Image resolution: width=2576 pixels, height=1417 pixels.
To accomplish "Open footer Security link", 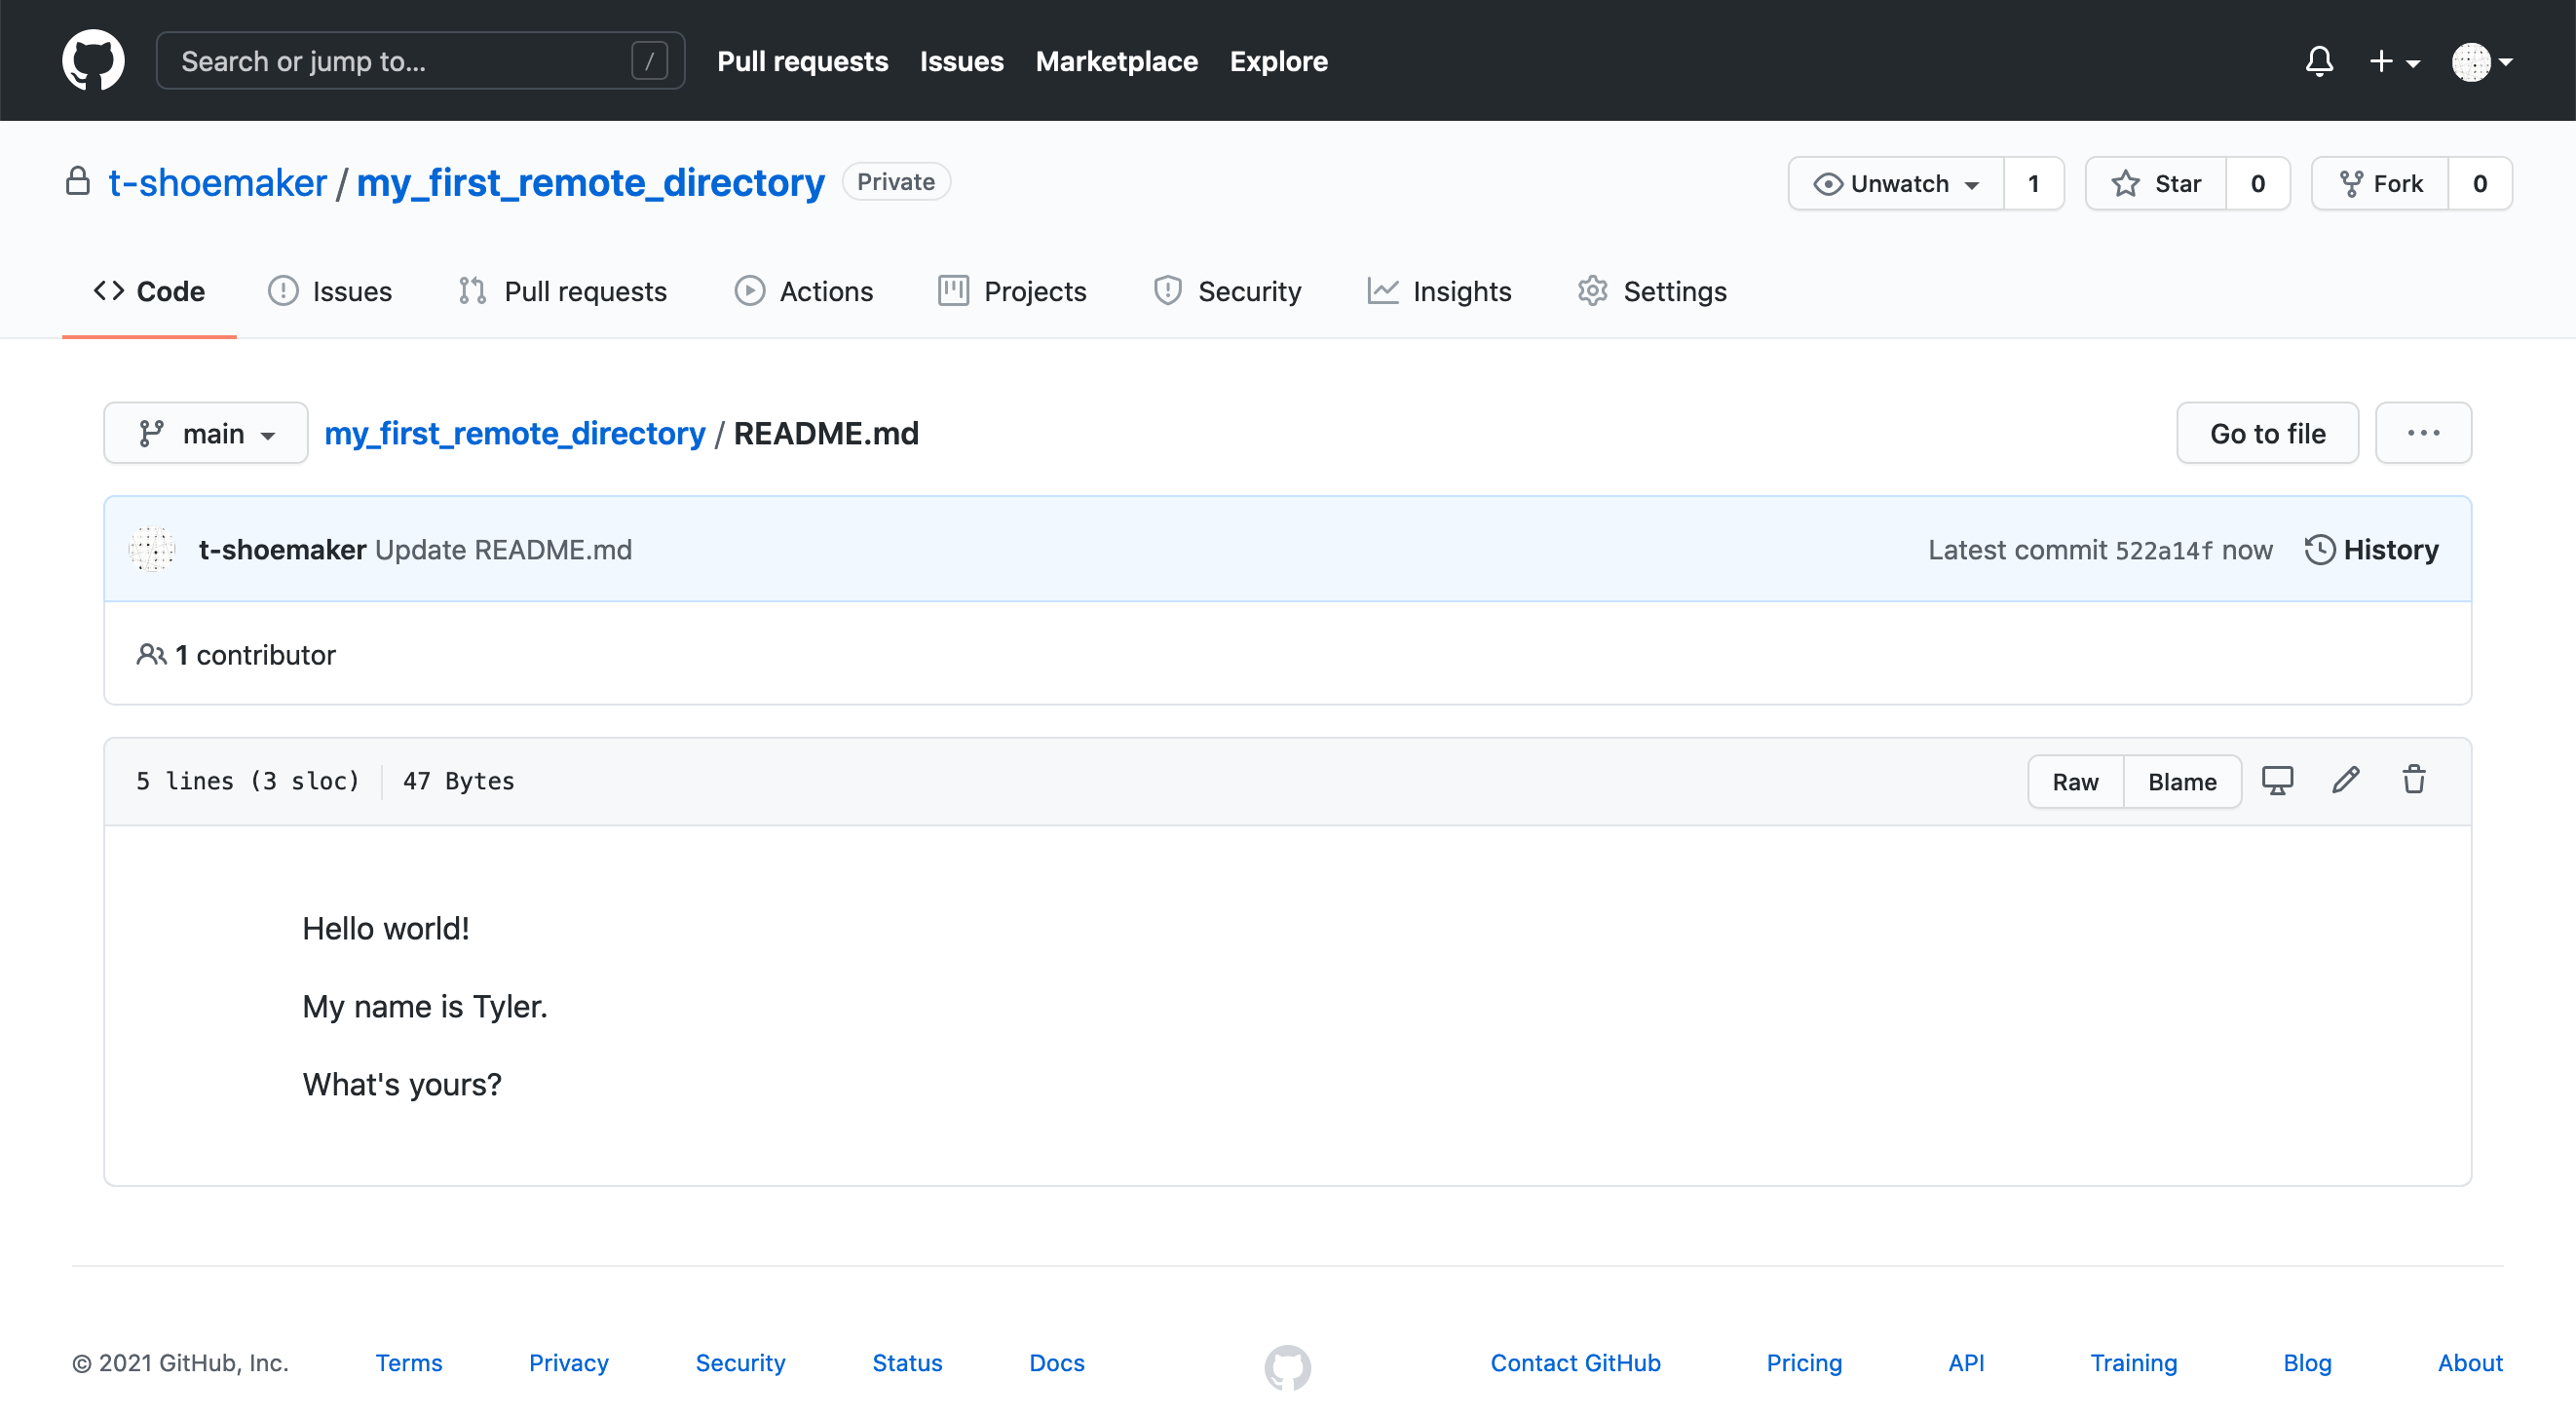I will (x=740, y=1363).
